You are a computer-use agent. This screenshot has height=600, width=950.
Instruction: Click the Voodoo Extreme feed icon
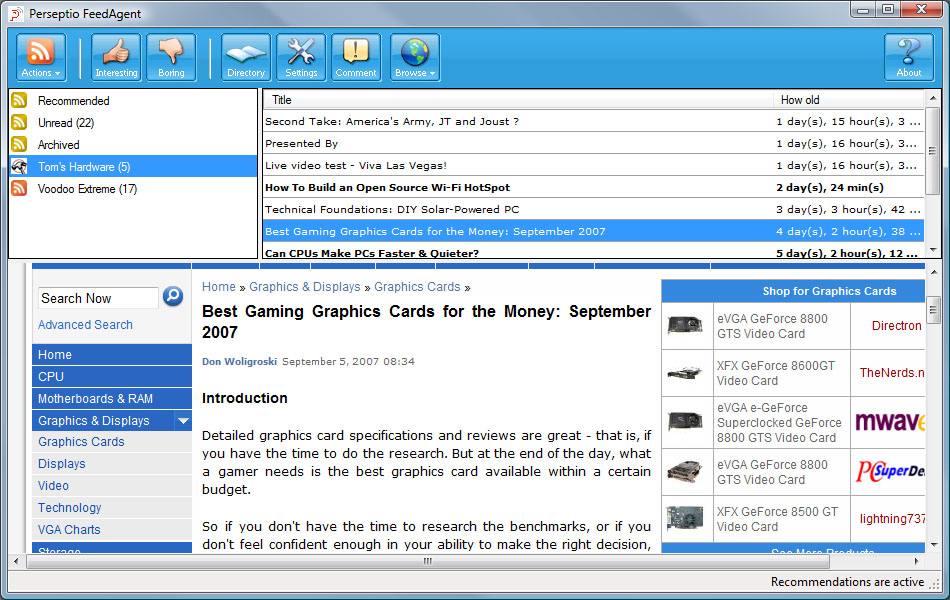click(x=19, y=188)
